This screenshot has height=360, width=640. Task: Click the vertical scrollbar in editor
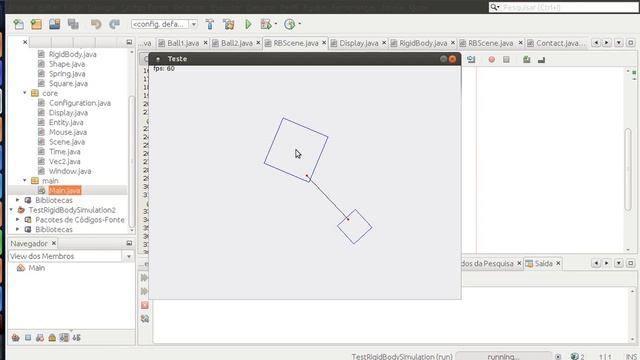[x=628, y=169]
